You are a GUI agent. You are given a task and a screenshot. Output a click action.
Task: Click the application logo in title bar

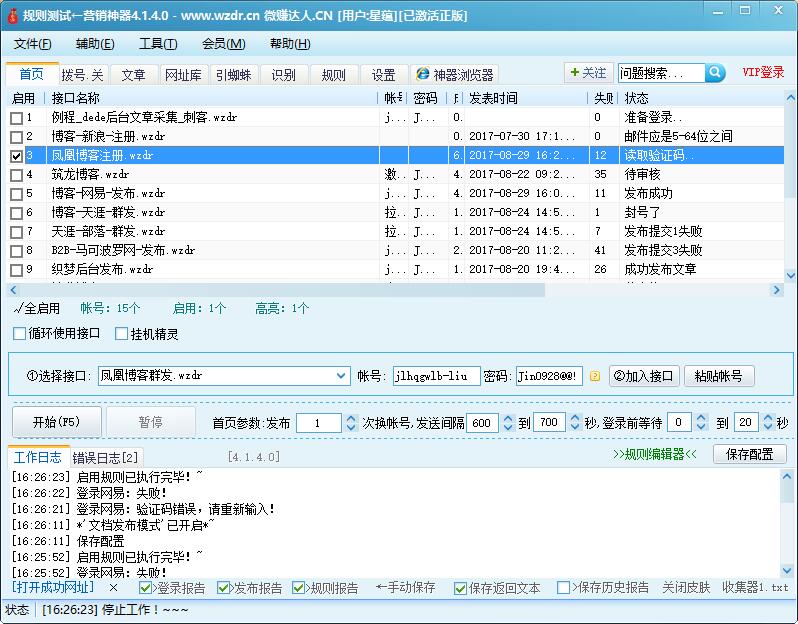[x=12, y=15]
